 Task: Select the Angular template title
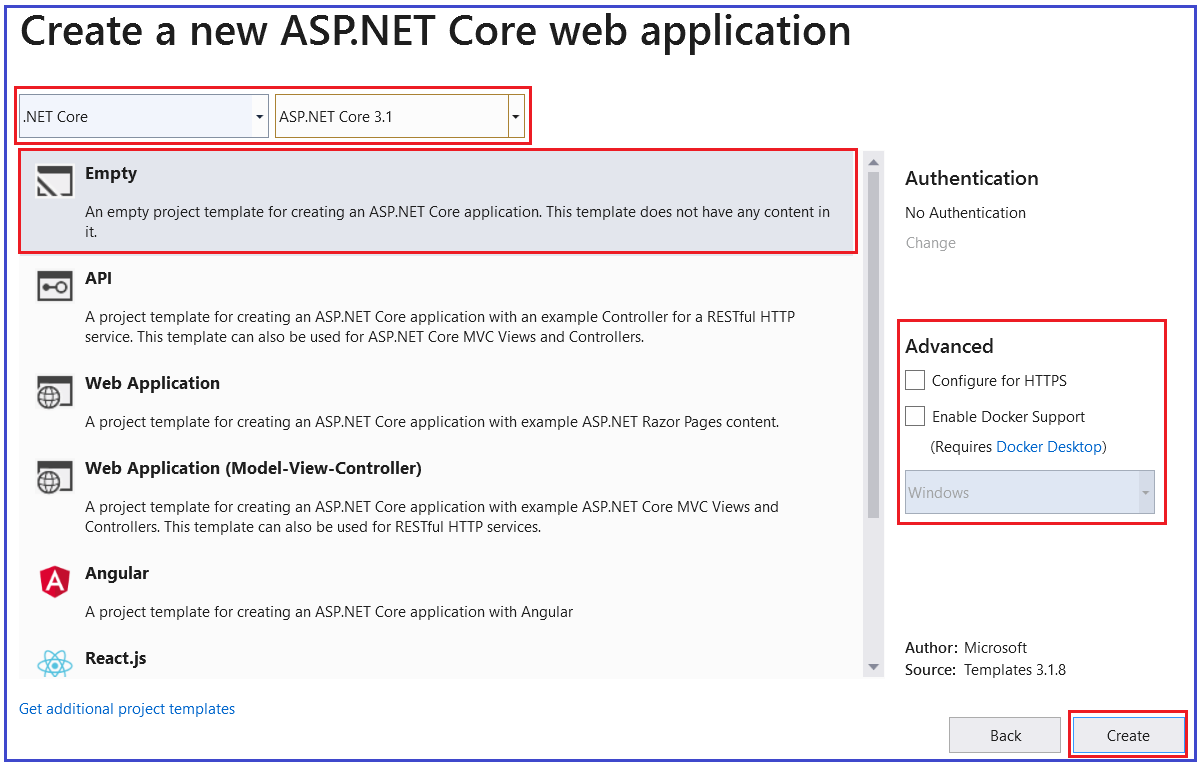pos(117,573)
